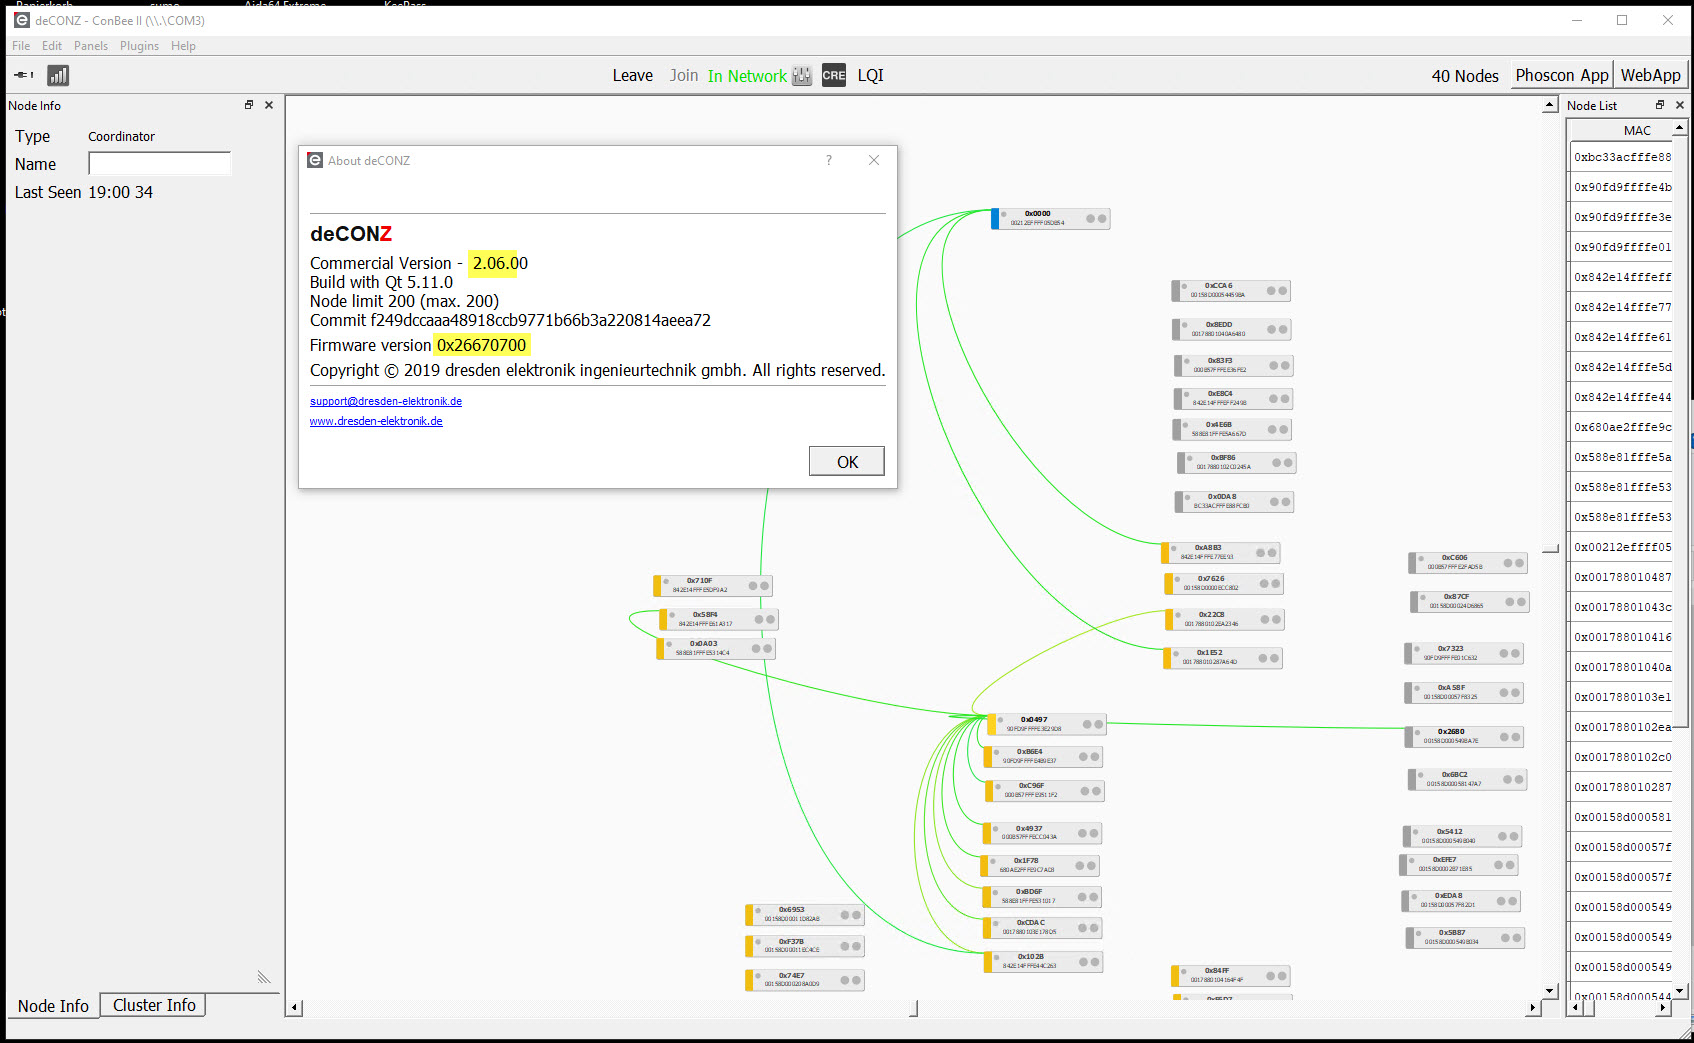
Task: Visit the www.dresden-elektronik.de website link
Action: pos(376,421)
